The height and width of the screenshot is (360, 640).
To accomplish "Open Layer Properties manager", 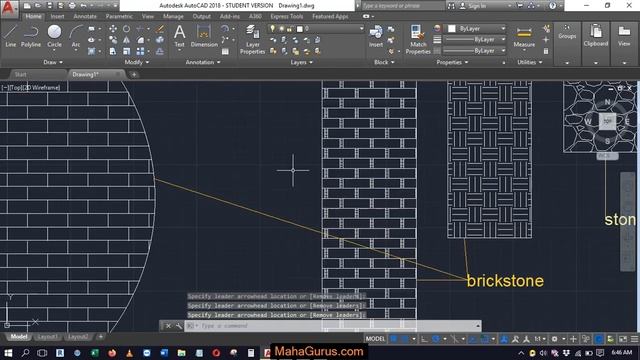I will pyautogui.click(x=252, y=39).
